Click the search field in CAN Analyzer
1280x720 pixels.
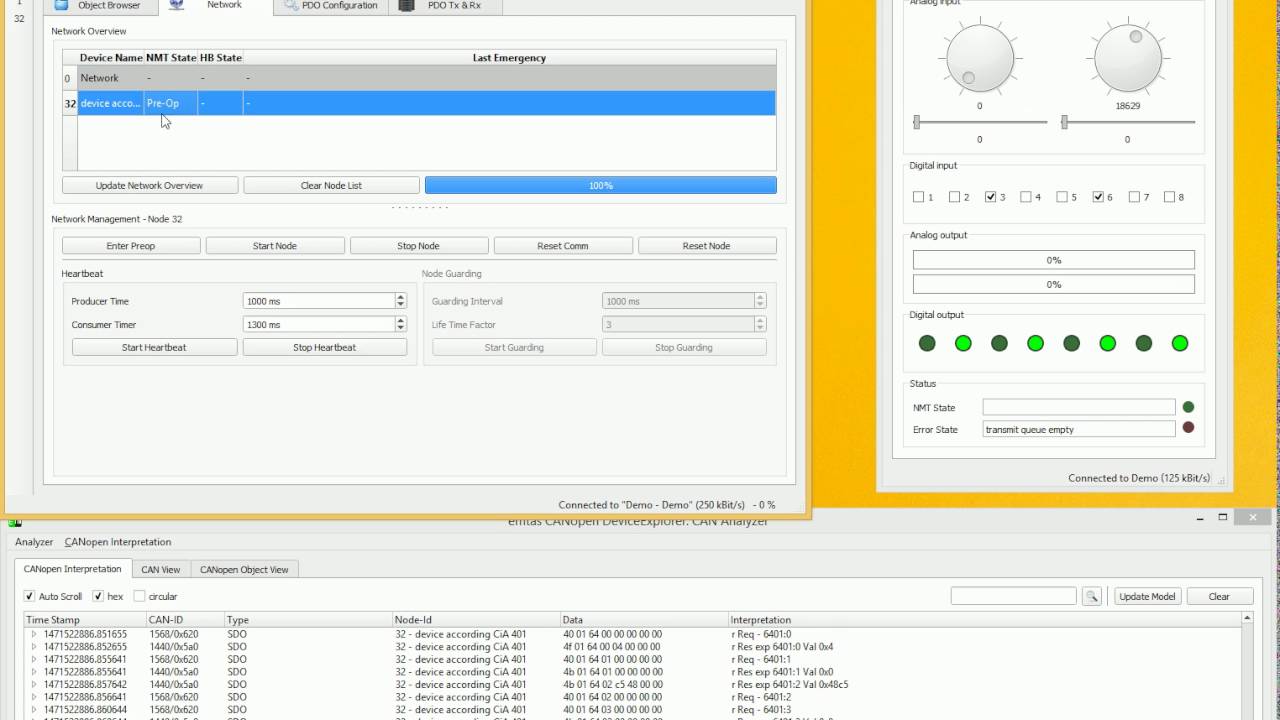(x=1013, y=596)
